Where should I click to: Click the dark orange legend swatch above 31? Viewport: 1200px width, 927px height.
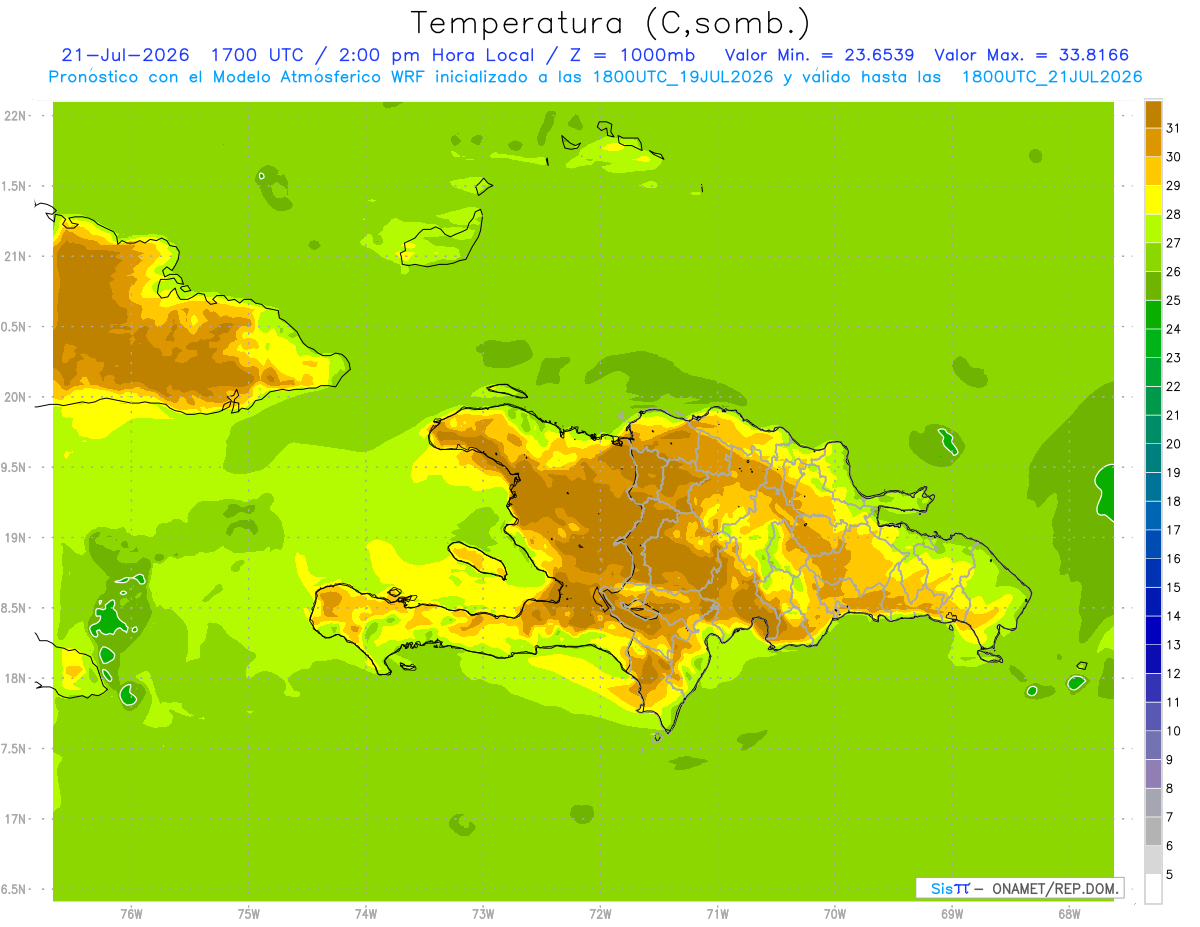[1153, 114]
